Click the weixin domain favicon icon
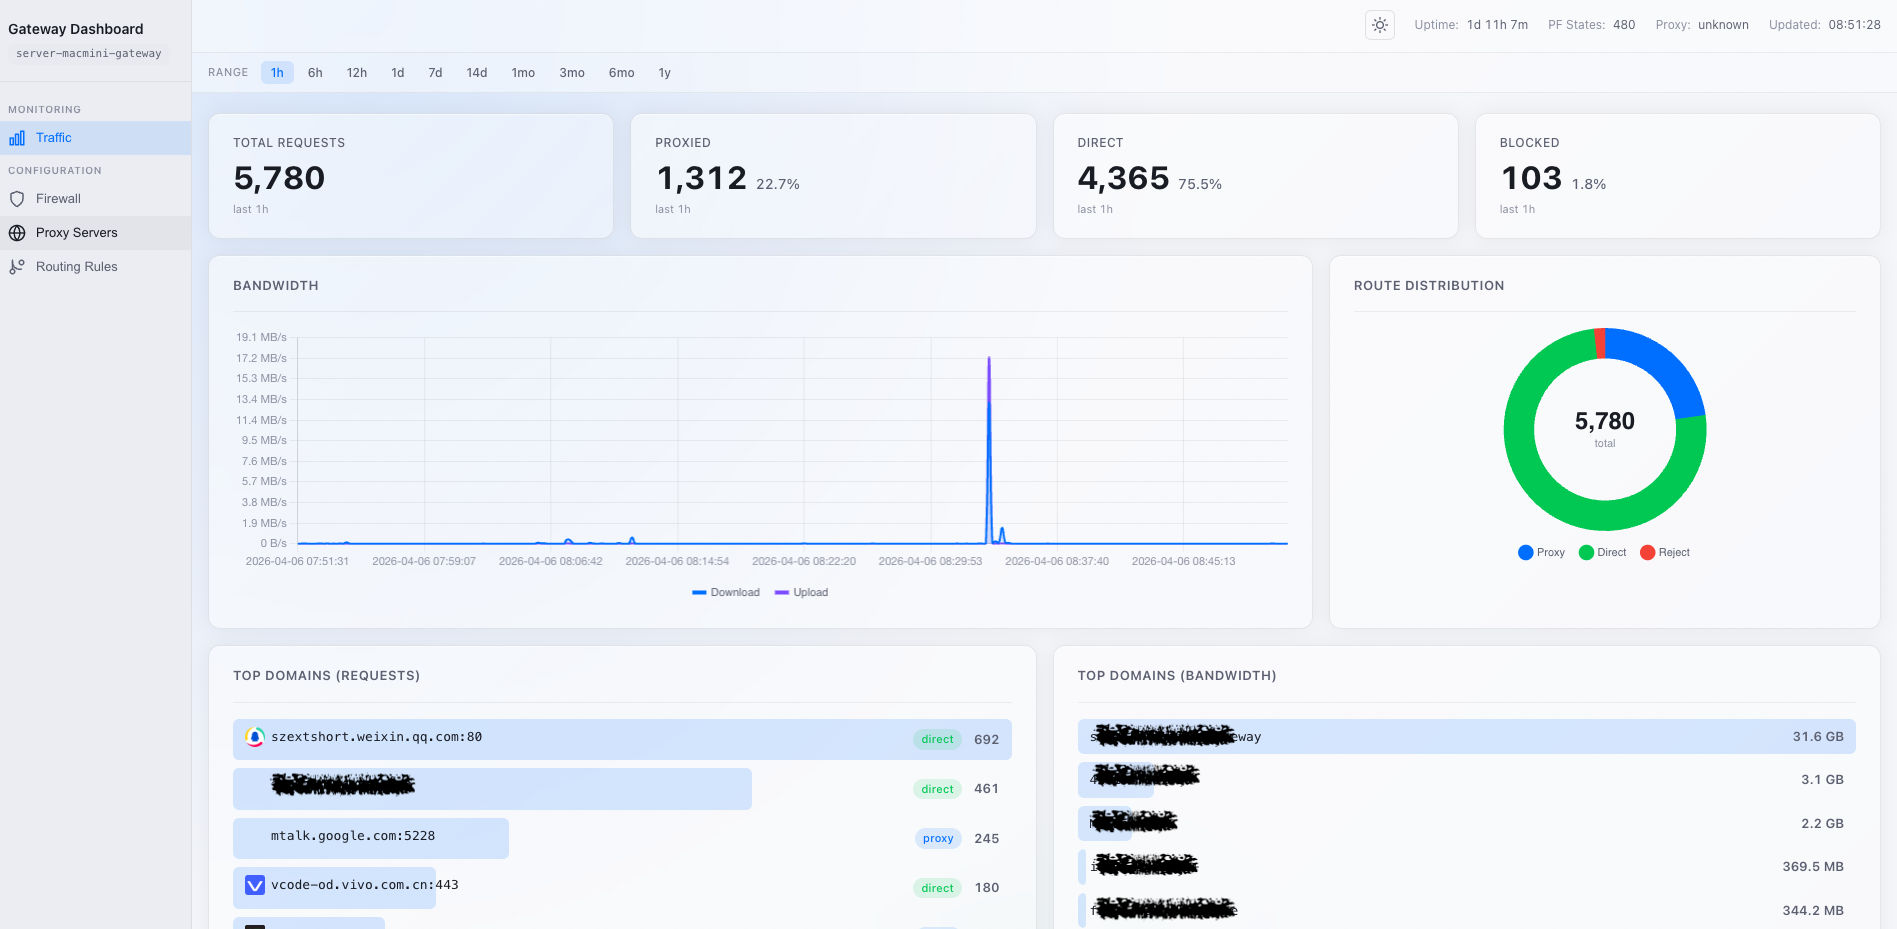This screenshot has width=1897, height=929. point(255,737)
